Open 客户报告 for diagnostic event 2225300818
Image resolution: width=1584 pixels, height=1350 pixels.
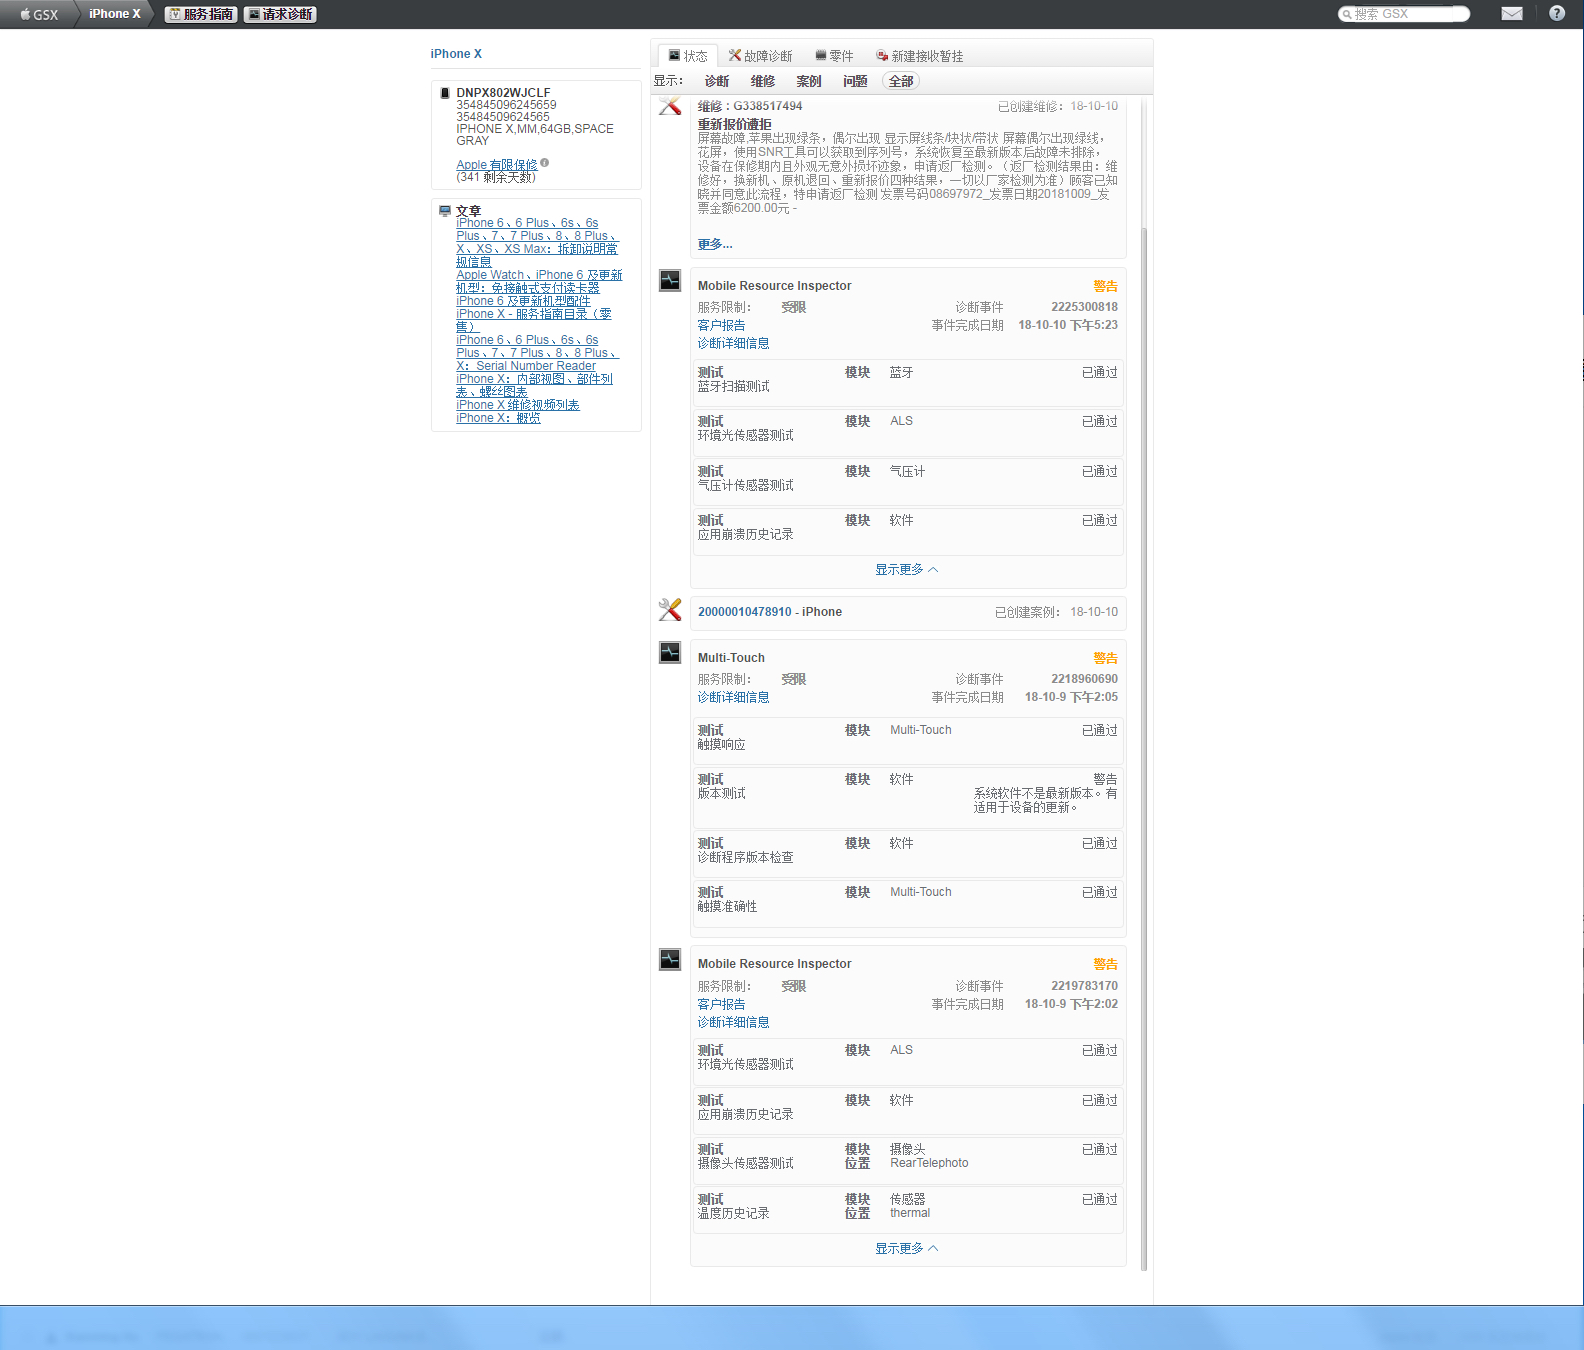click(721, 325)
